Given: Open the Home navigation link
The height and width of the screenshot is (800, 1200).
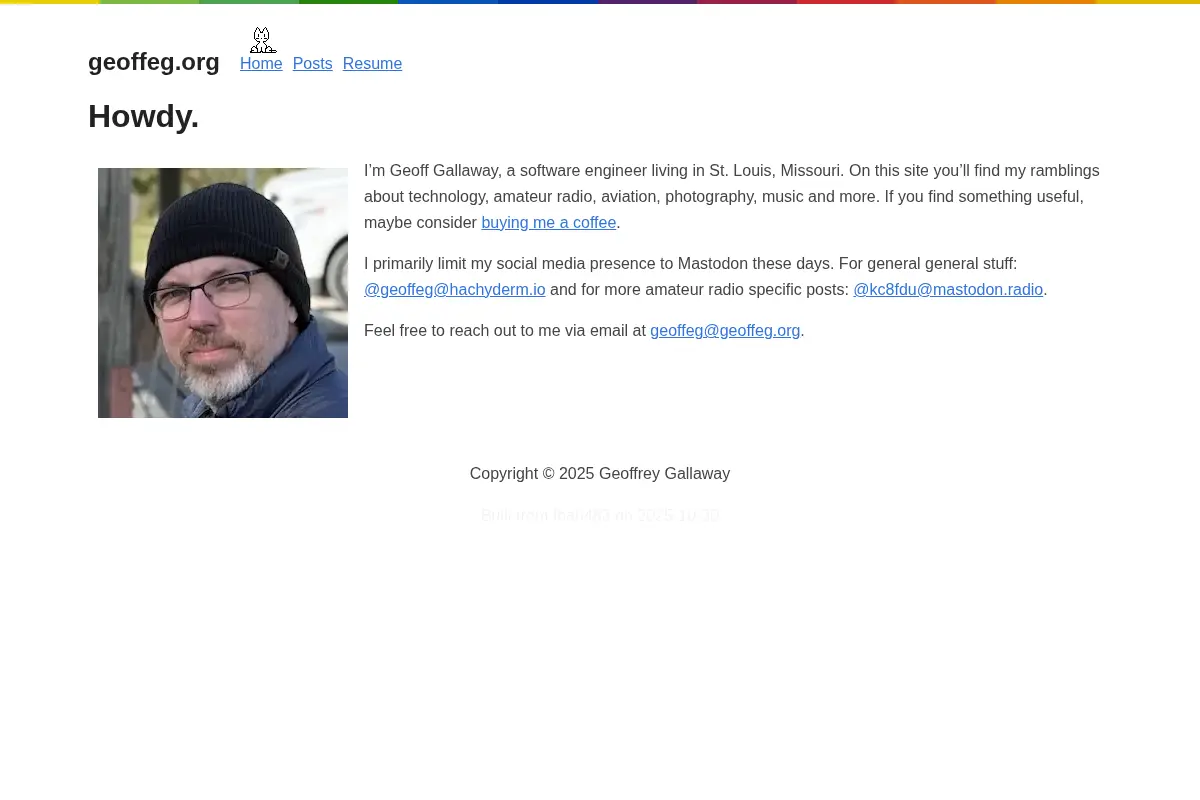Looking at the screenshot, I should coord(261,64).
